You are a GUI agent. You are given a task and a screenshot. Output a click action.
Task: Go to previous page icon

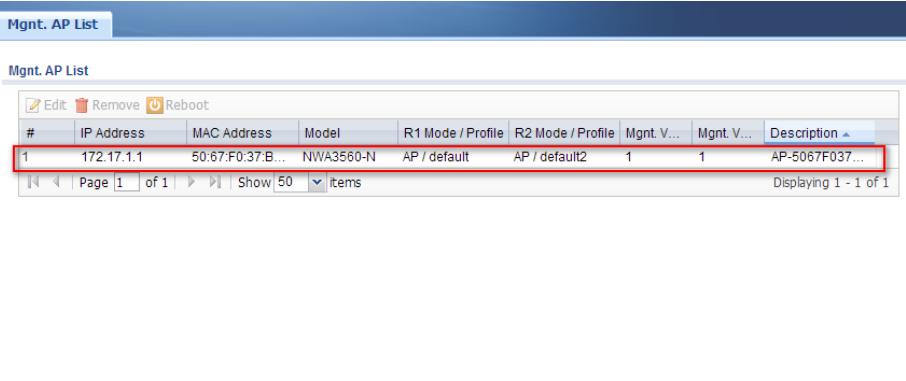(x=56, y=182)
